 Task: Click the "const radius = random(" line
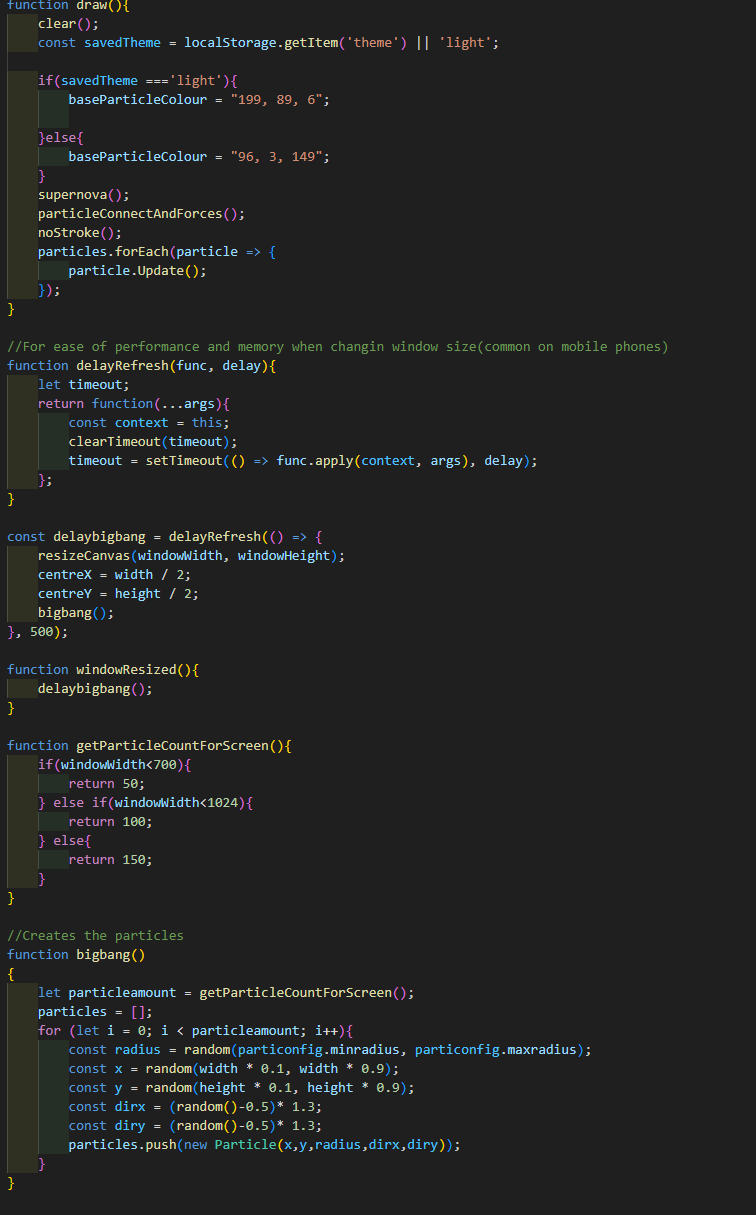330,1050
